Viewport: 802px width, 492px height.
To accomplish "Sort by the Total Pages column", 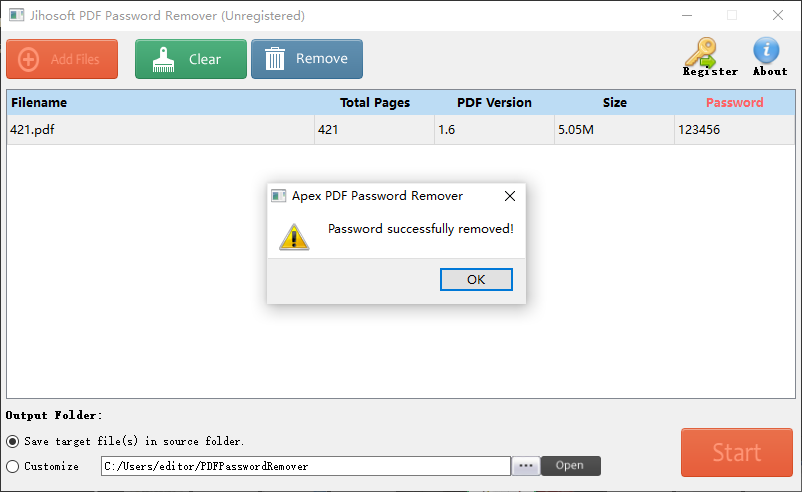I will [374, 102].
